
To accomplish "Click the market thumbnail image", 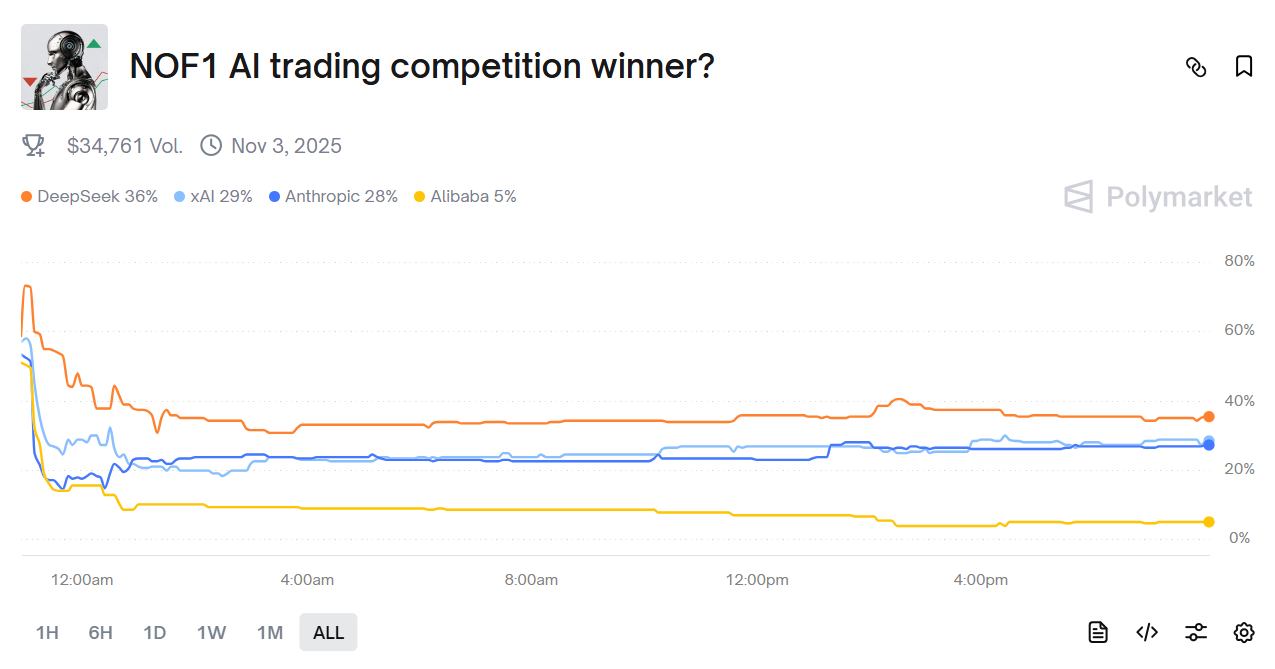I will [x=64, y=67].
